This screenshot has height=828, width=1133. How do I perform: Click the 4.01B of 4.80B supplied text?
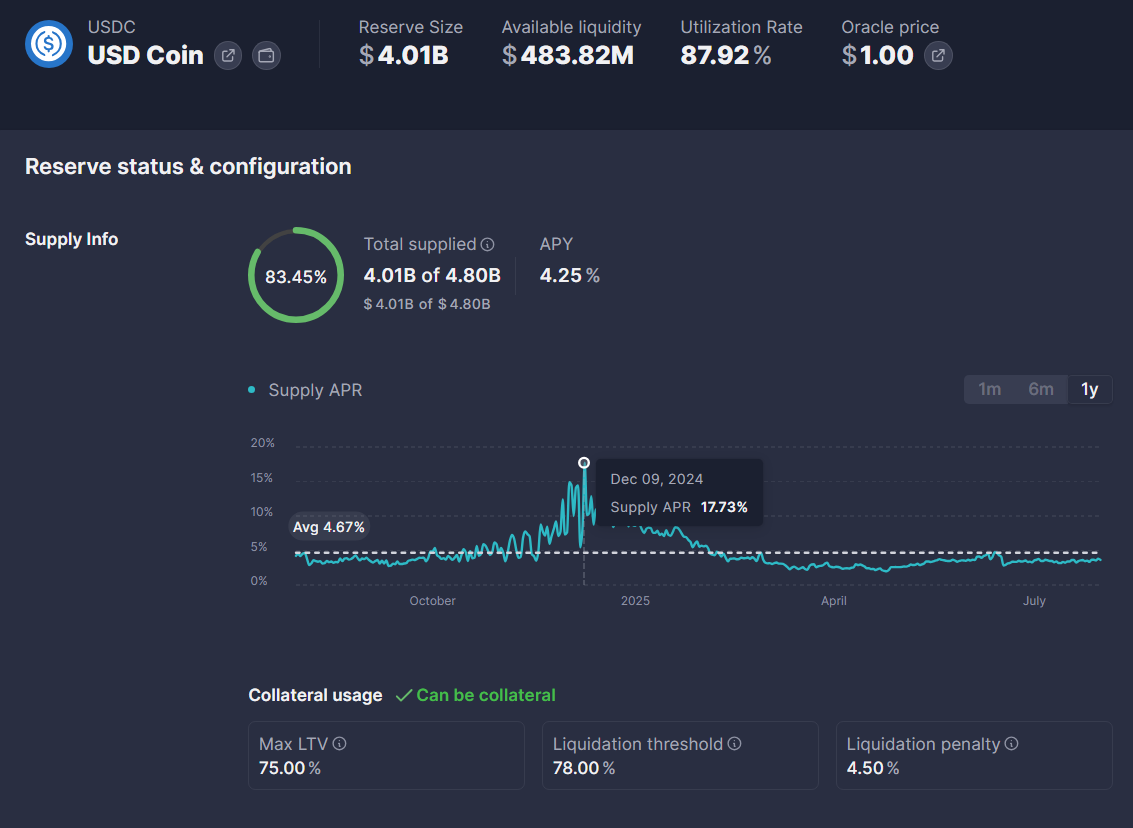[432, 275]
